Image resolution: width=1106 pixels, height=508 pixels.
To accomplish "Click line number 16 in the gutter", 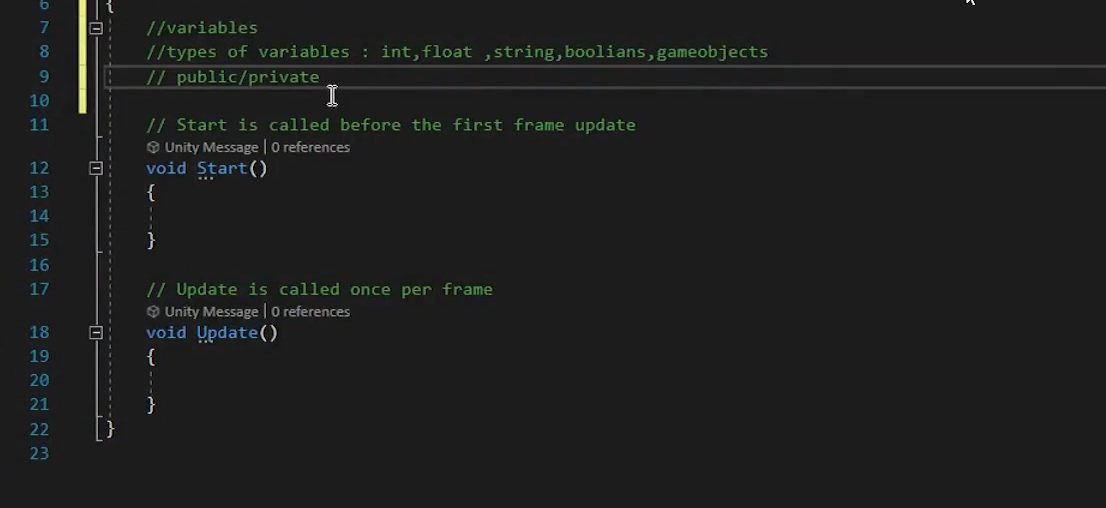I will [x=39, y=265].
